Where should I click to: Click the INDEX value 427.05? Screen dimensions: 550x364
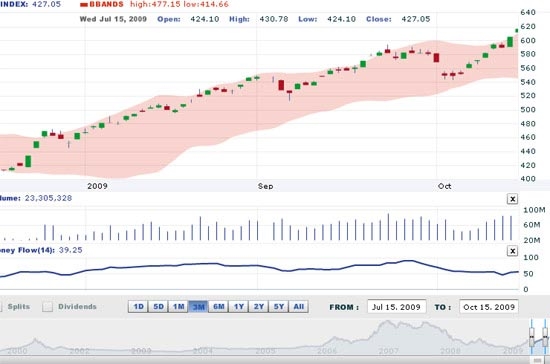coord(46,4)
